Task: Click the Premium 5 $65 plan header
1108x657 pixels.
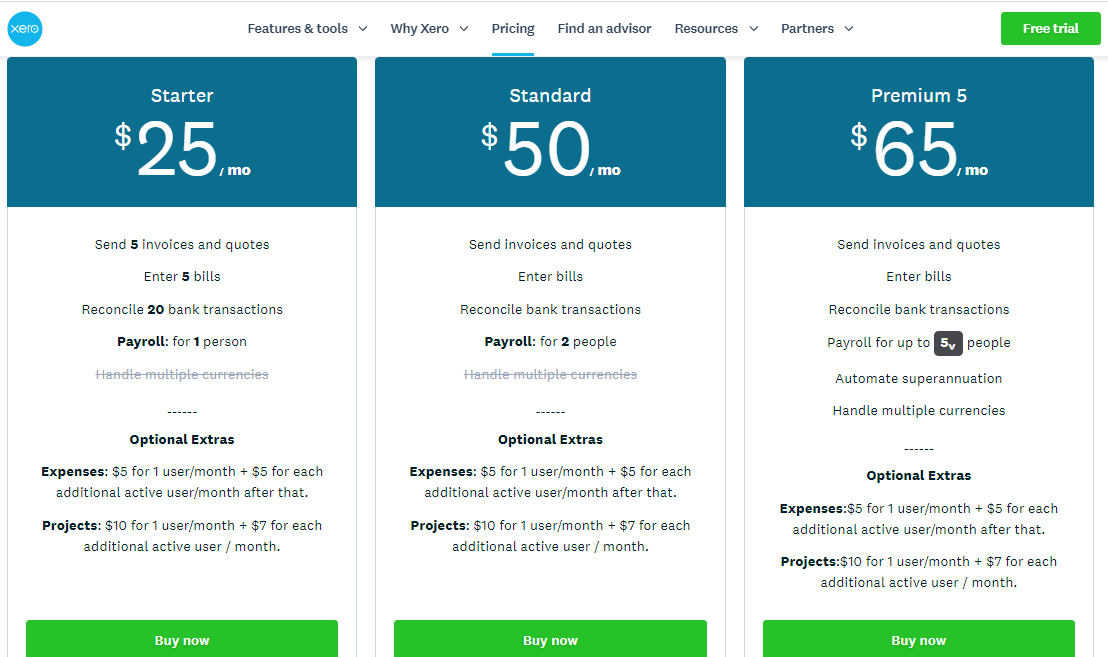Action: (919, 132)
